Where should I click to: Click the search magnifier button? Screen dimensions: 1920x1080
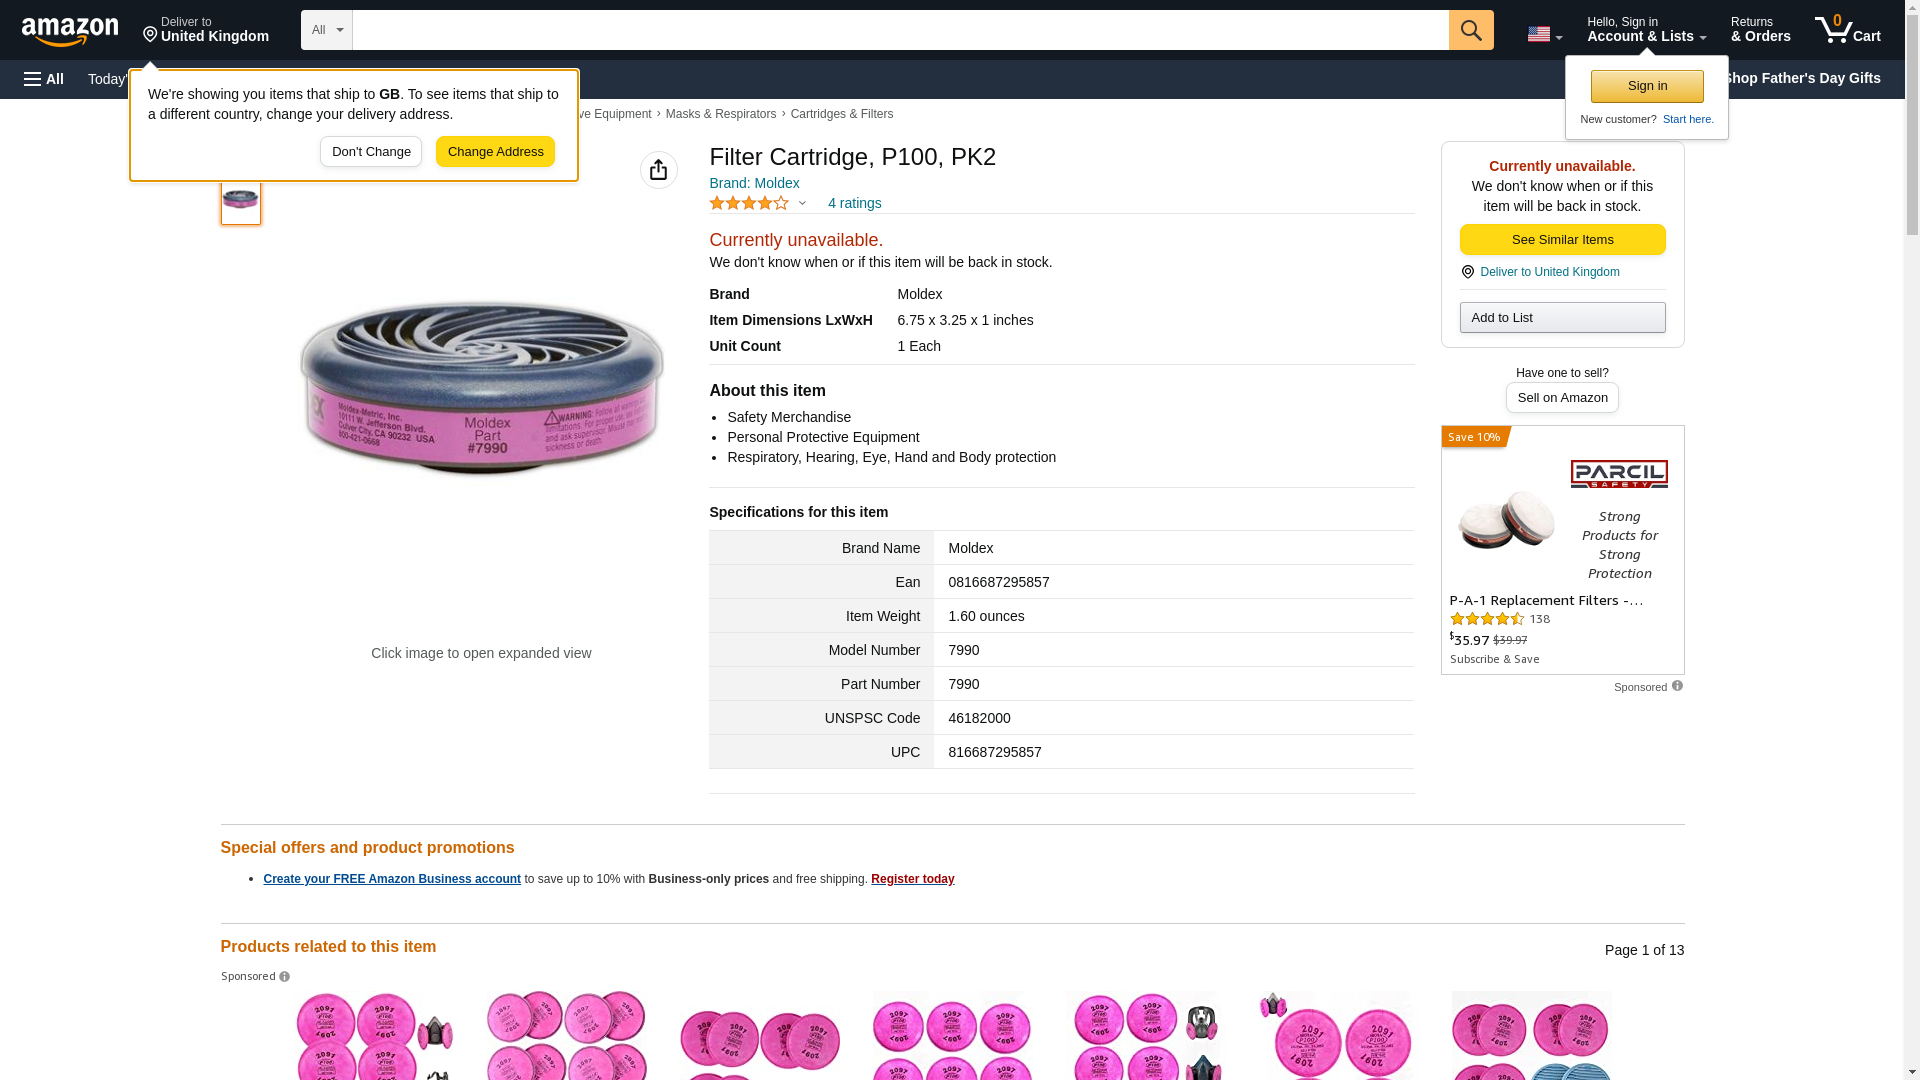pos(1471,30)
